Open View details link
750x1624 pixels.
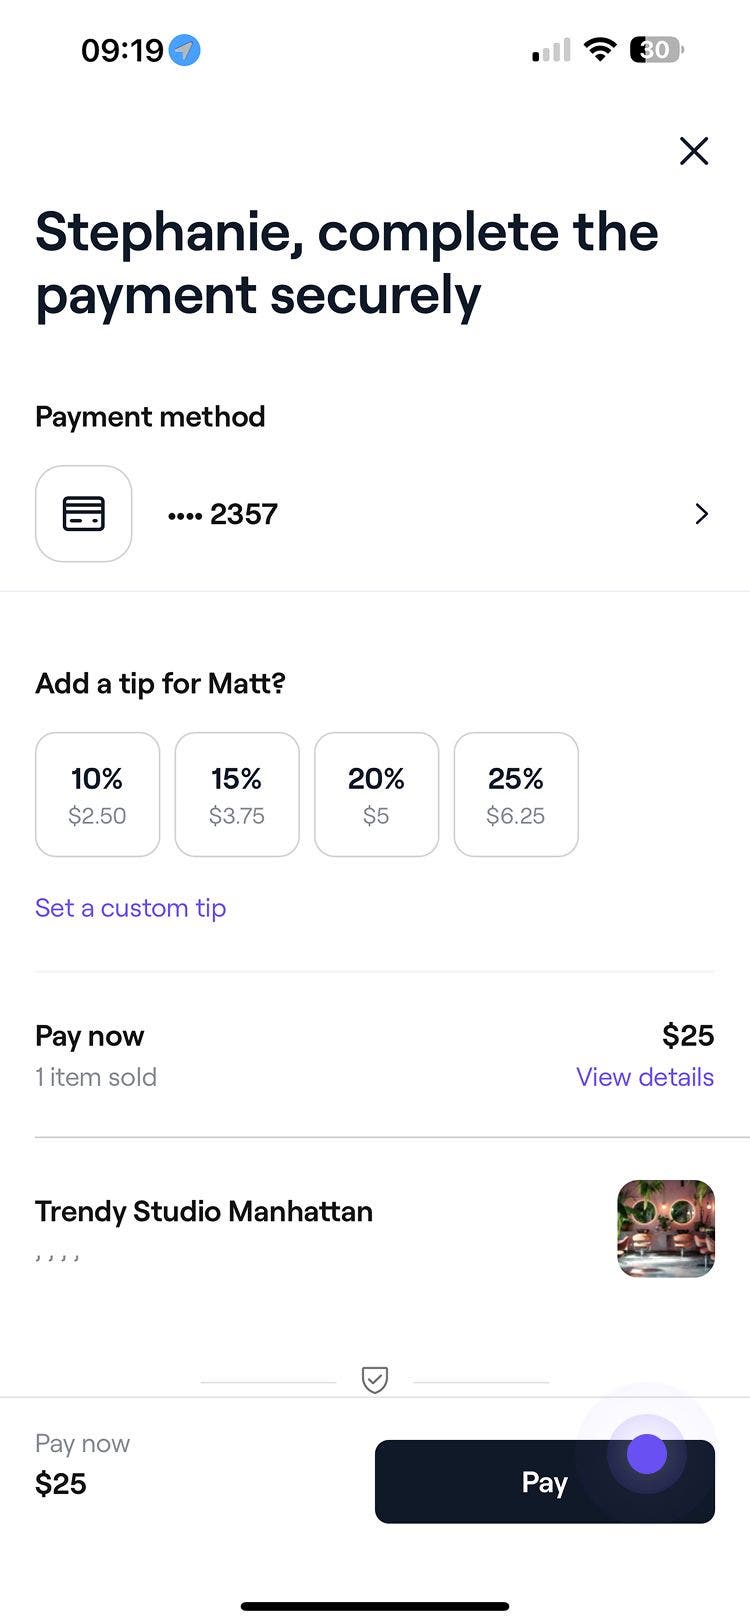point(644,1077)
